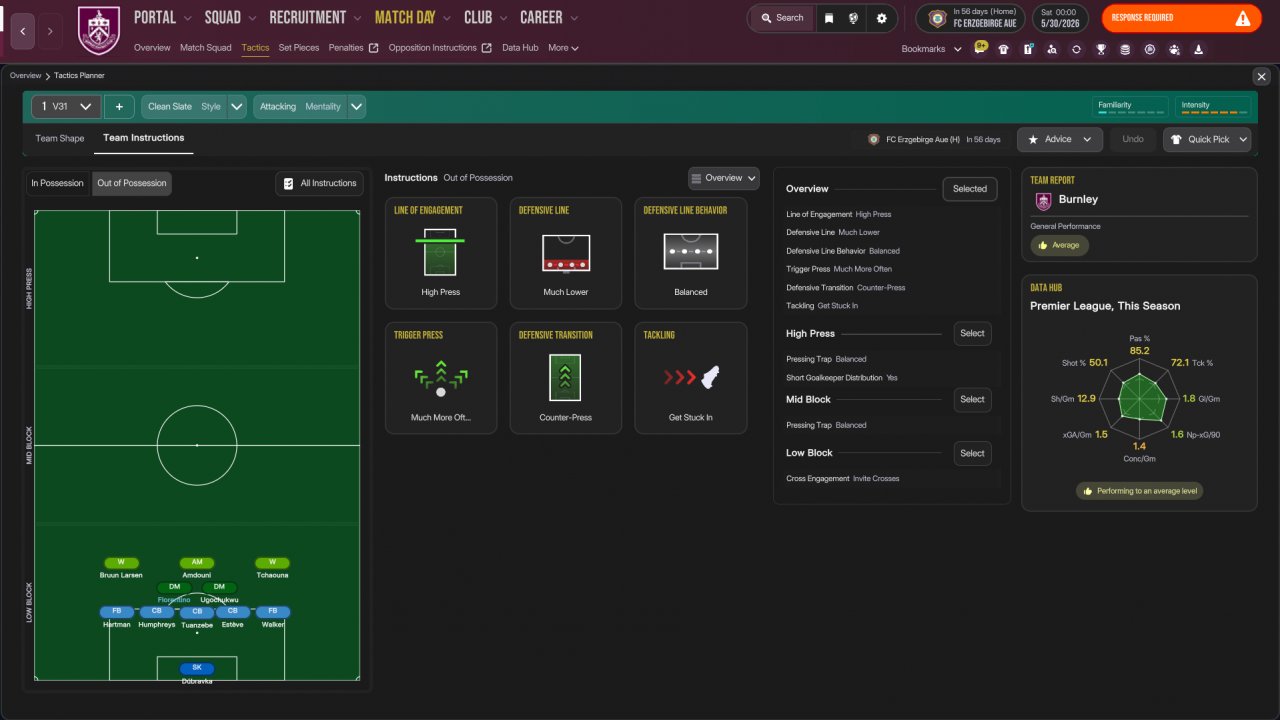Switch to In Possession view
This screenshot has width=1280, height=720.
[58, 183]
